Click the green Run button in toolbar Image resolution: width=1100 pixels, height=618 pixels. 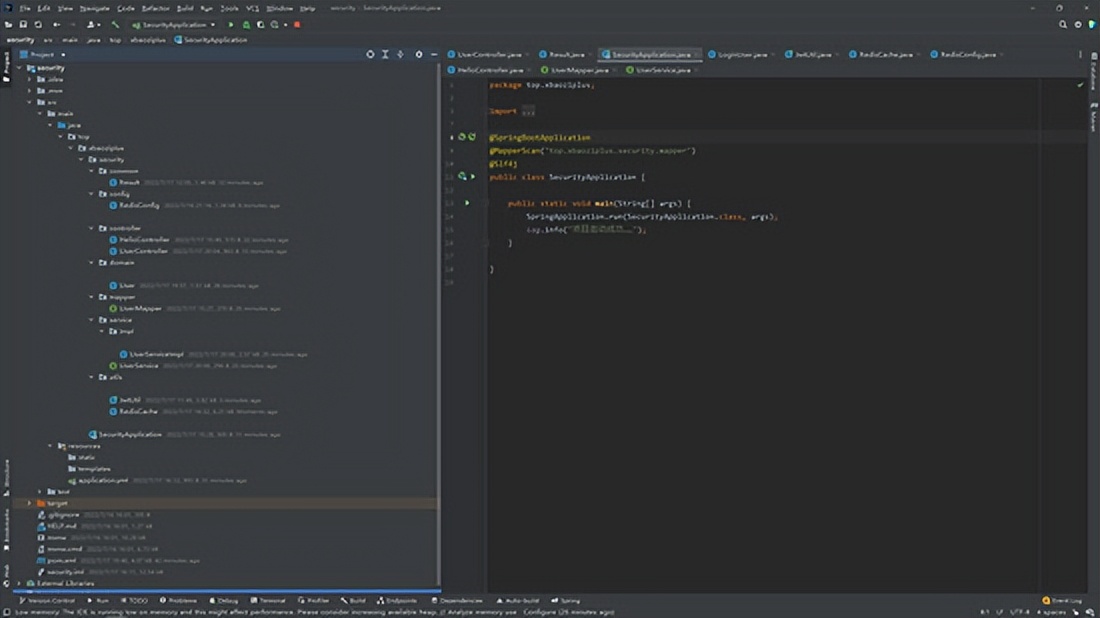[x=232, y=24]
